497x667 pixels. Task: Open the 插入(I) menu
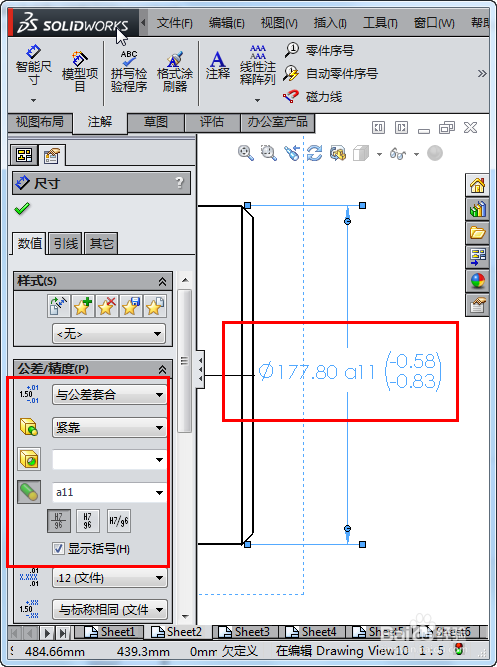[330, 23]
